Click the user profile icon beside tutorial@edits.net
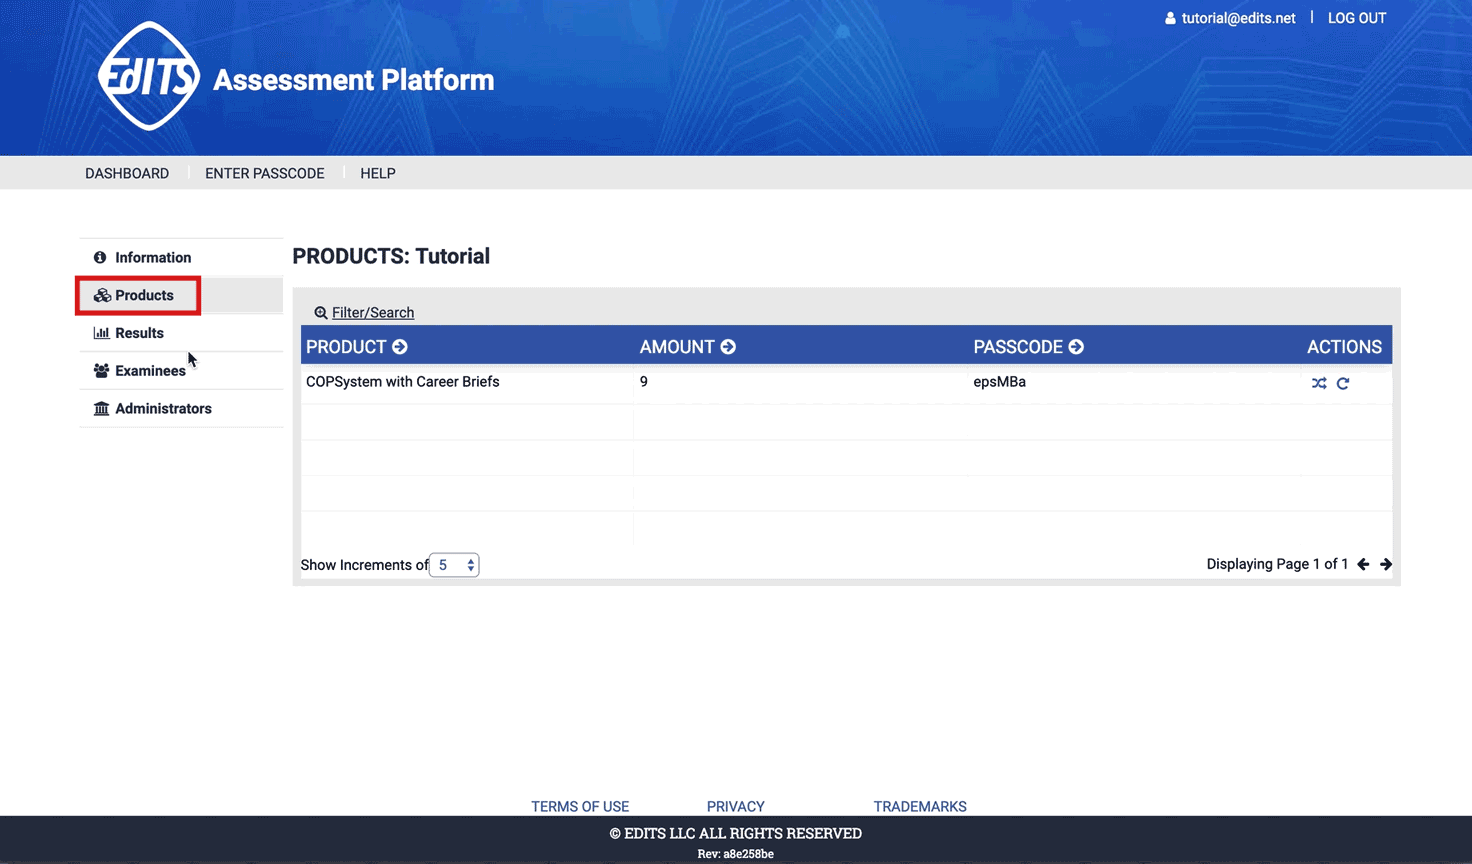 click(1170, 18)
